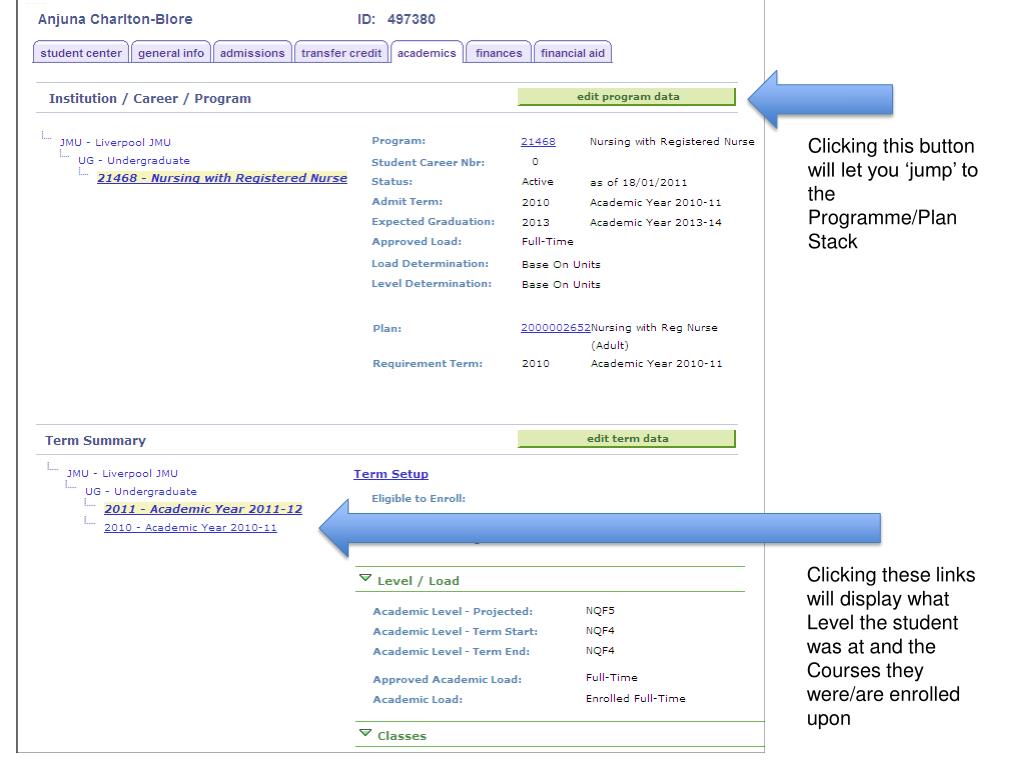
Task: Open program number 21468 link
Action: click(x=538, y=142)
